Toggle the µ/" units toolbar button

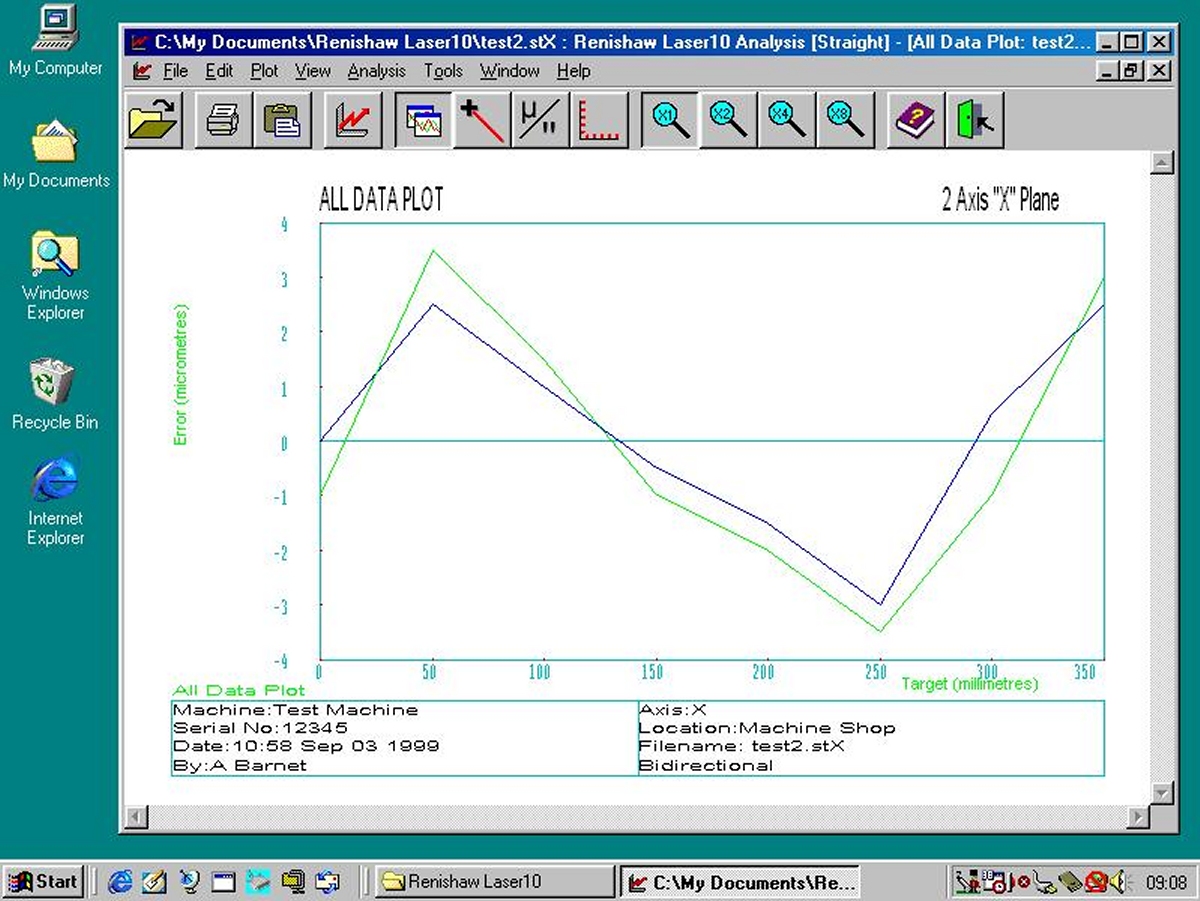point(540,120)
